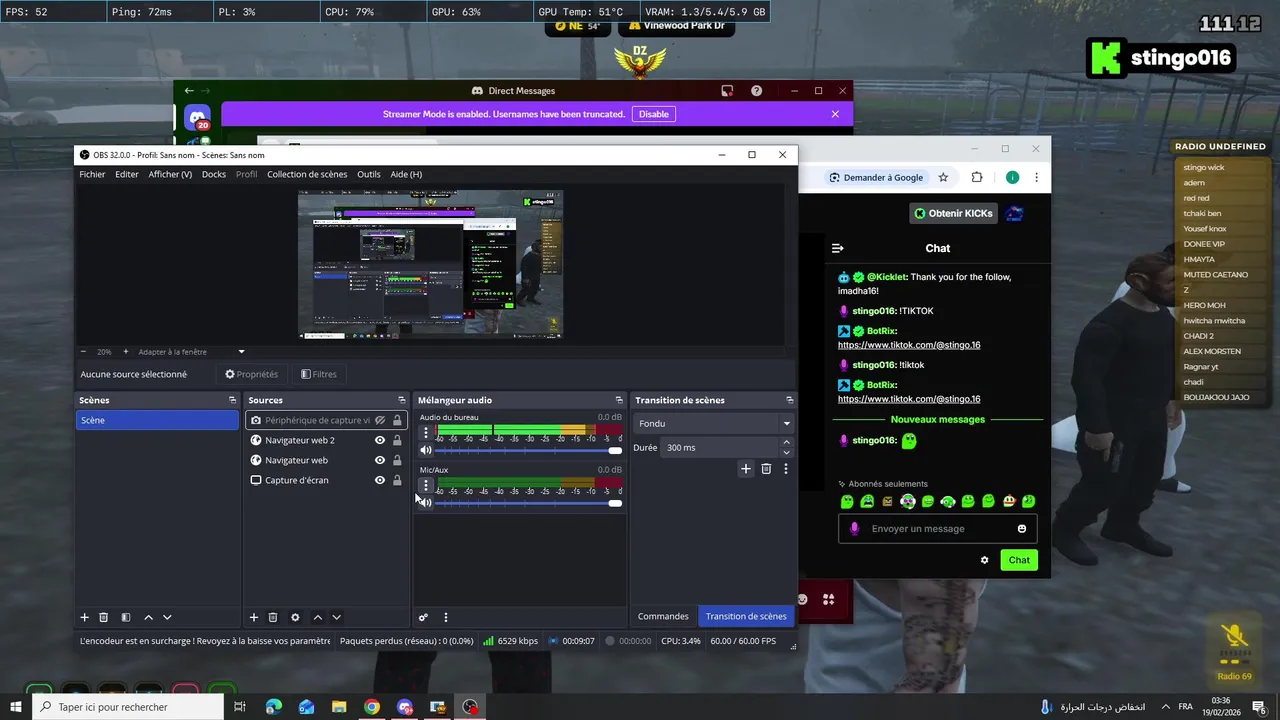Switch to the Commandes tab
The image size is (1280, 720).
click(663, 616)
